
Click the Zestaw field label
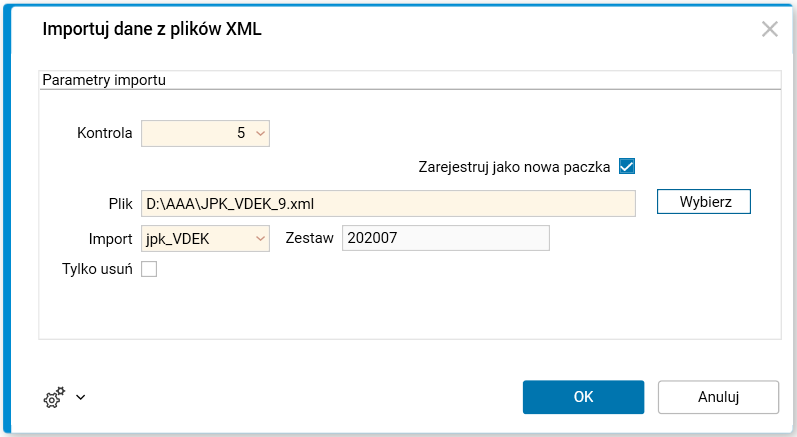tap(310, 239)
